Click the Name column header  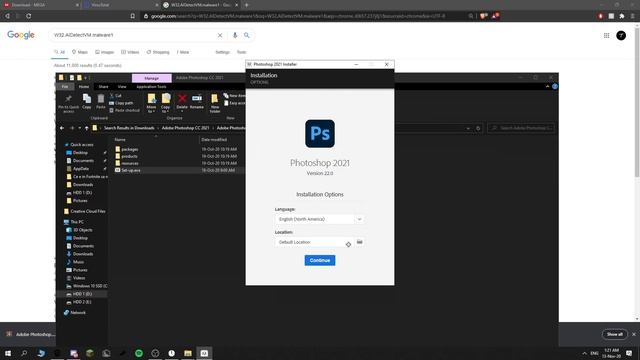[x=120, y=140]
